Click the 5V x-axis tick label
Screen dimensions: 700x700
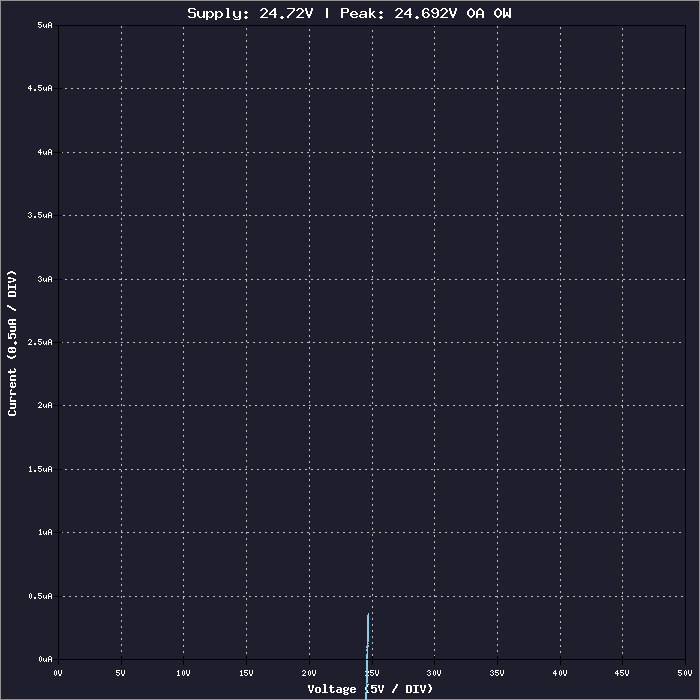point(121,673)
